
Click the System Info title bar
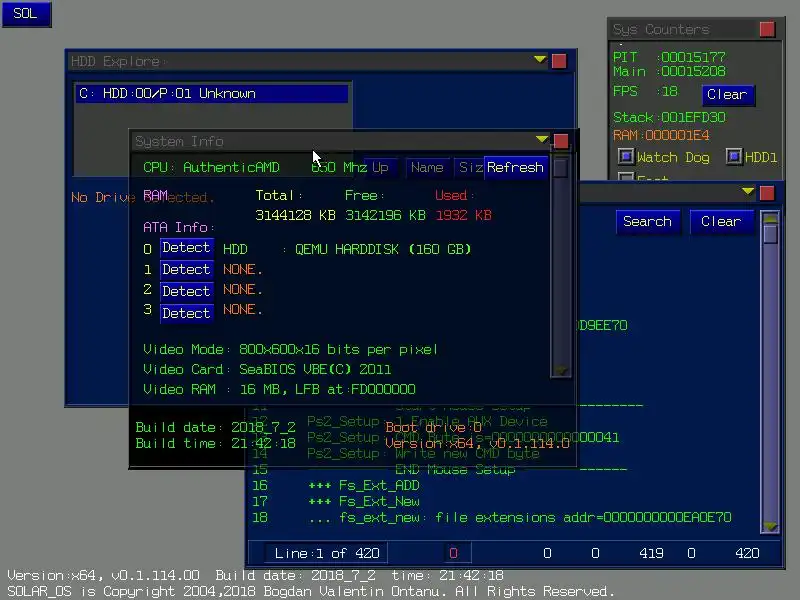[x=334, y=141]
